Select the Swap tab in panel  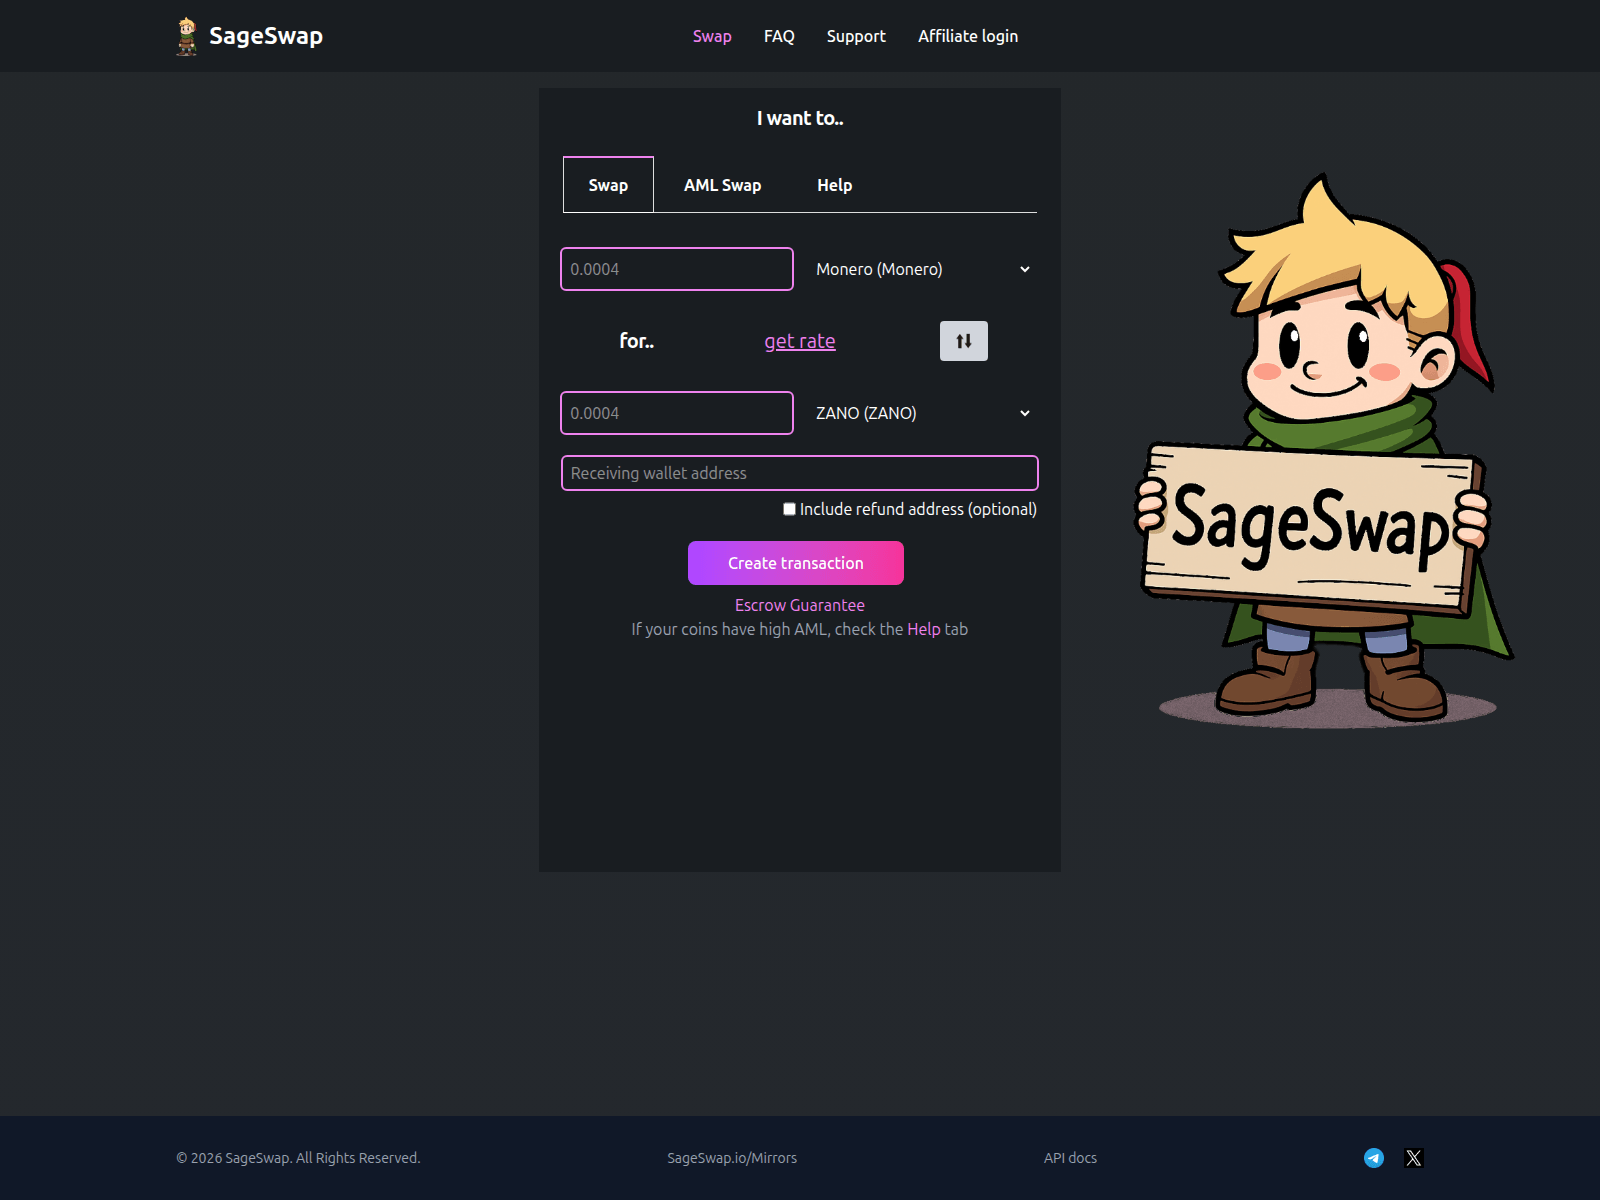coord(608,185)
